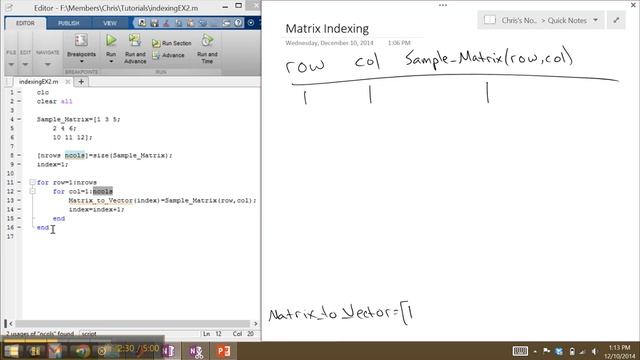Click the help question mark icon
Image resolution: width=640 pixels, height=360 pixels.
tap(238, 23)
